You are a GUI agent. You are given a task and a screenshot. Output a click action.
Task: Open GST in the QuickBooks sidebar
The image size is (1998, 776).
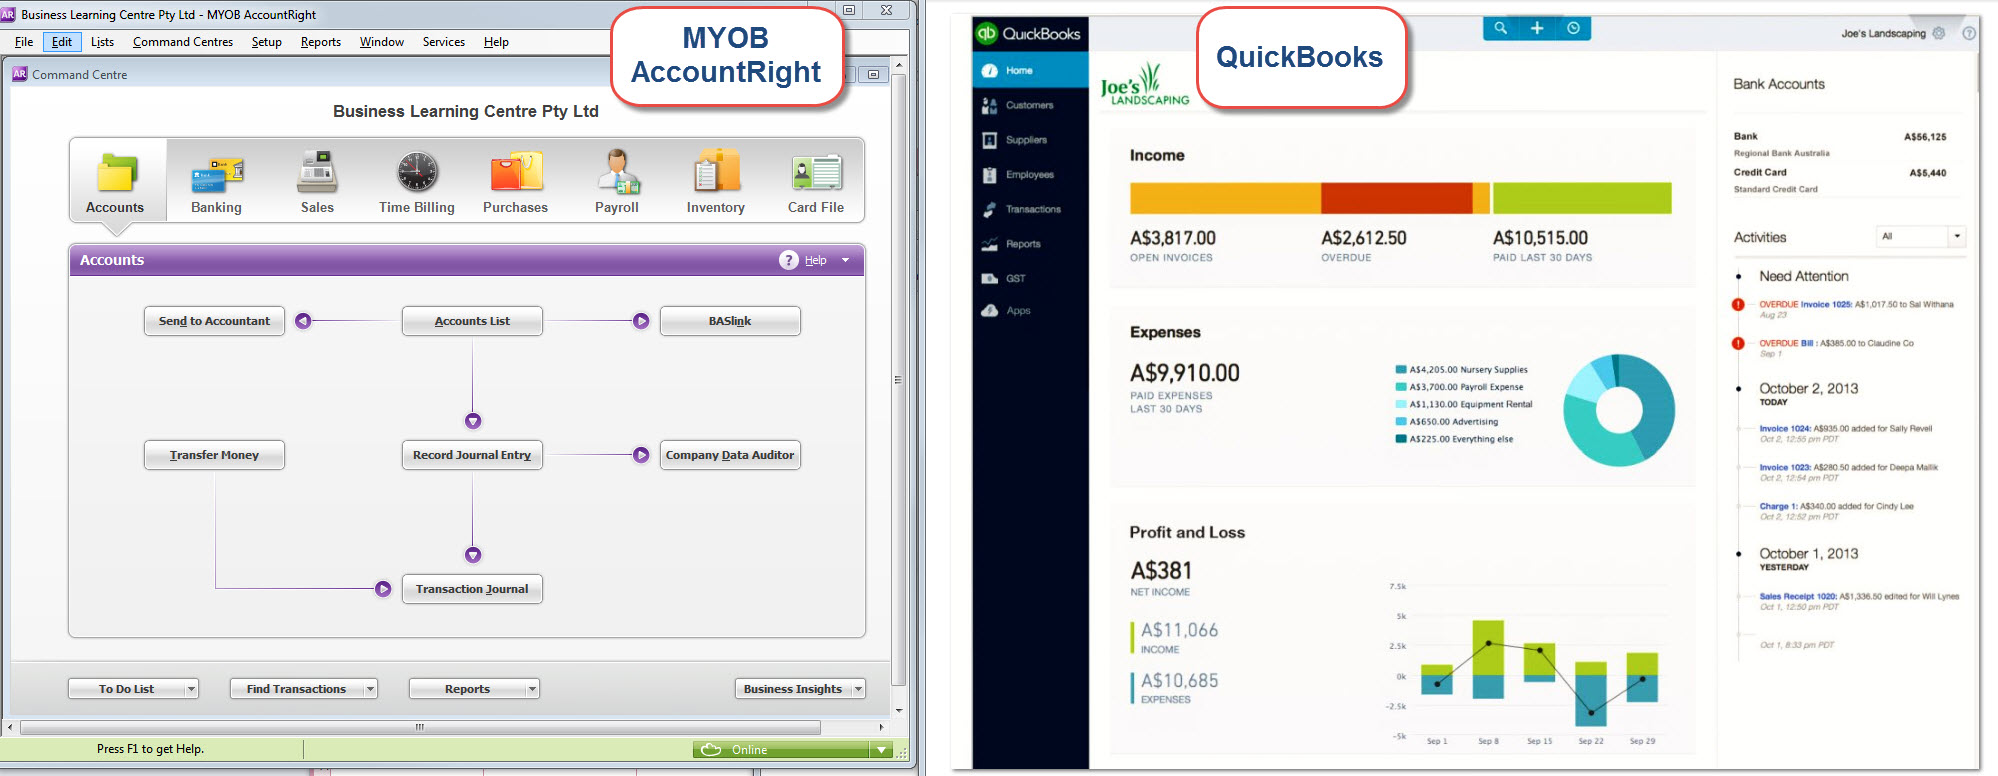[x=1030, y=279]
